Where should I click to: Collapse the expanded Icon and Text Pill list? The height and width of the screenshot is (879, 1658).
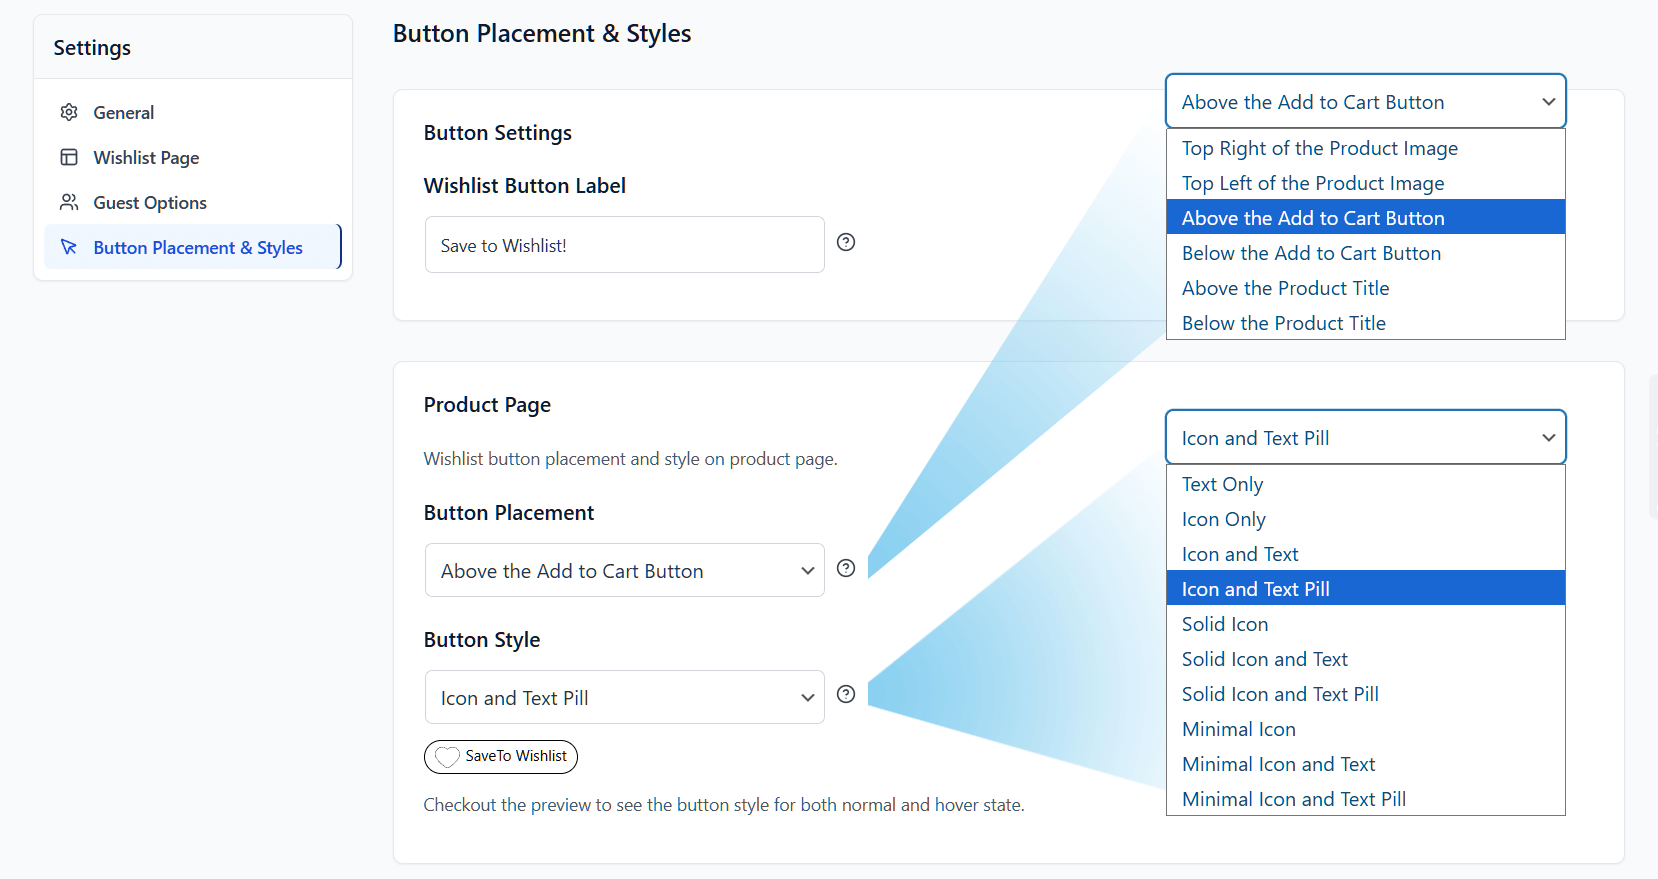tap(1365, 438)
